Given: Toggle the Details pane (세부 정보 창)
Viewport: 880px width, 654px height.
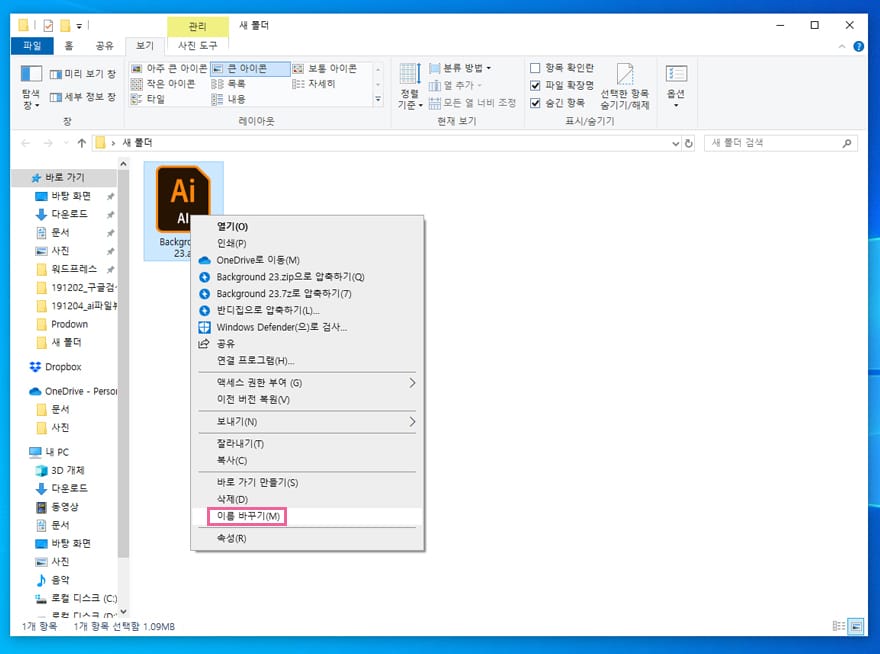Looking at the screenshot, I should pos(82,97).
